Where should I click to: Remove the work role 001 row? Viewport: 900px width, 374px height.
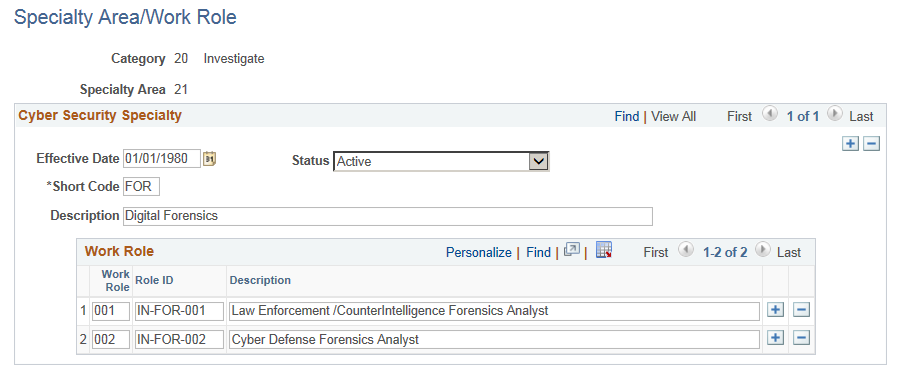(801, 310)
